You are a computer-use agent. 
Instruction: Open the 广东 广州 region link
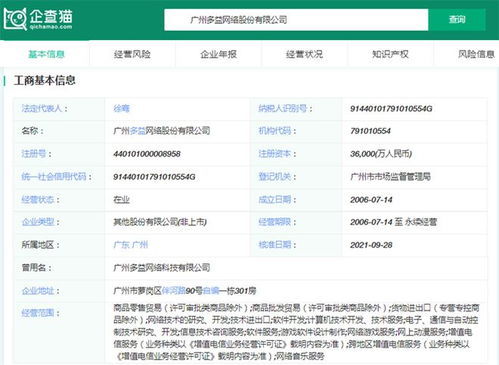[x=131, y=245]
